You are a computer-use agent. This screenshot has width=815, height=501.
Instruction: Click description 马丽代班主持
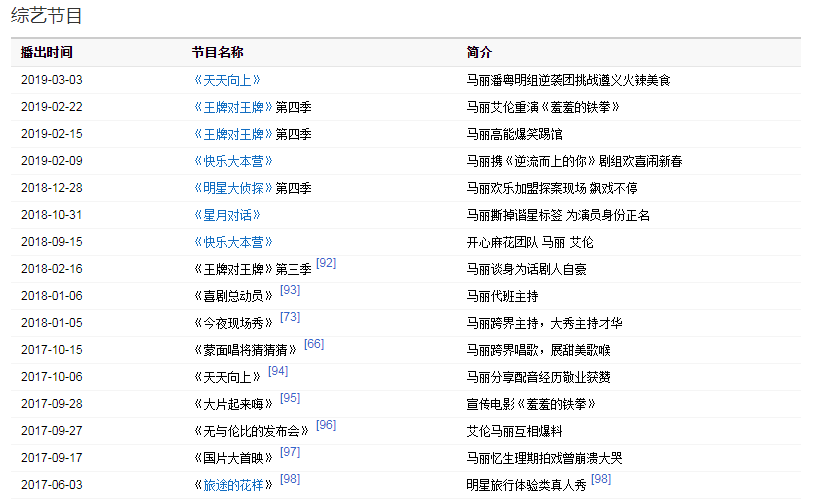tap(502, 296)
